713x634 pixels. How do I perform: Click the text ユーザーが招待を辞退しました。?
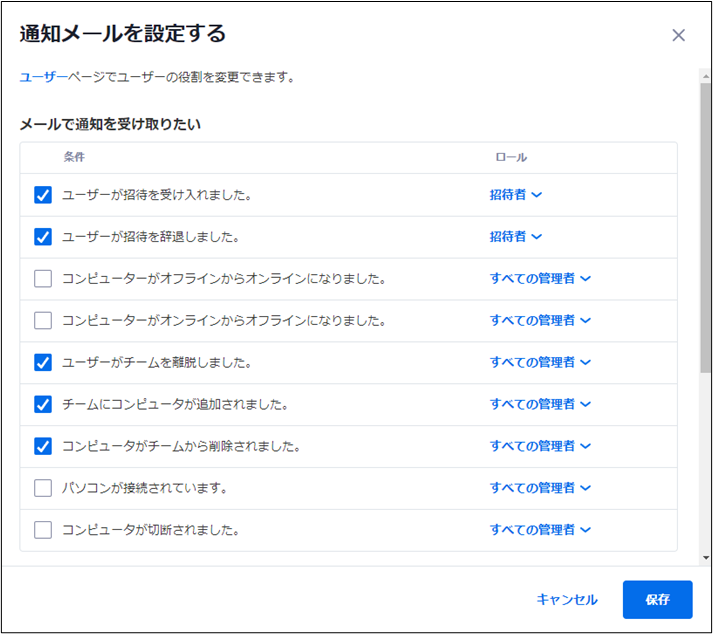tap(151, 237)
